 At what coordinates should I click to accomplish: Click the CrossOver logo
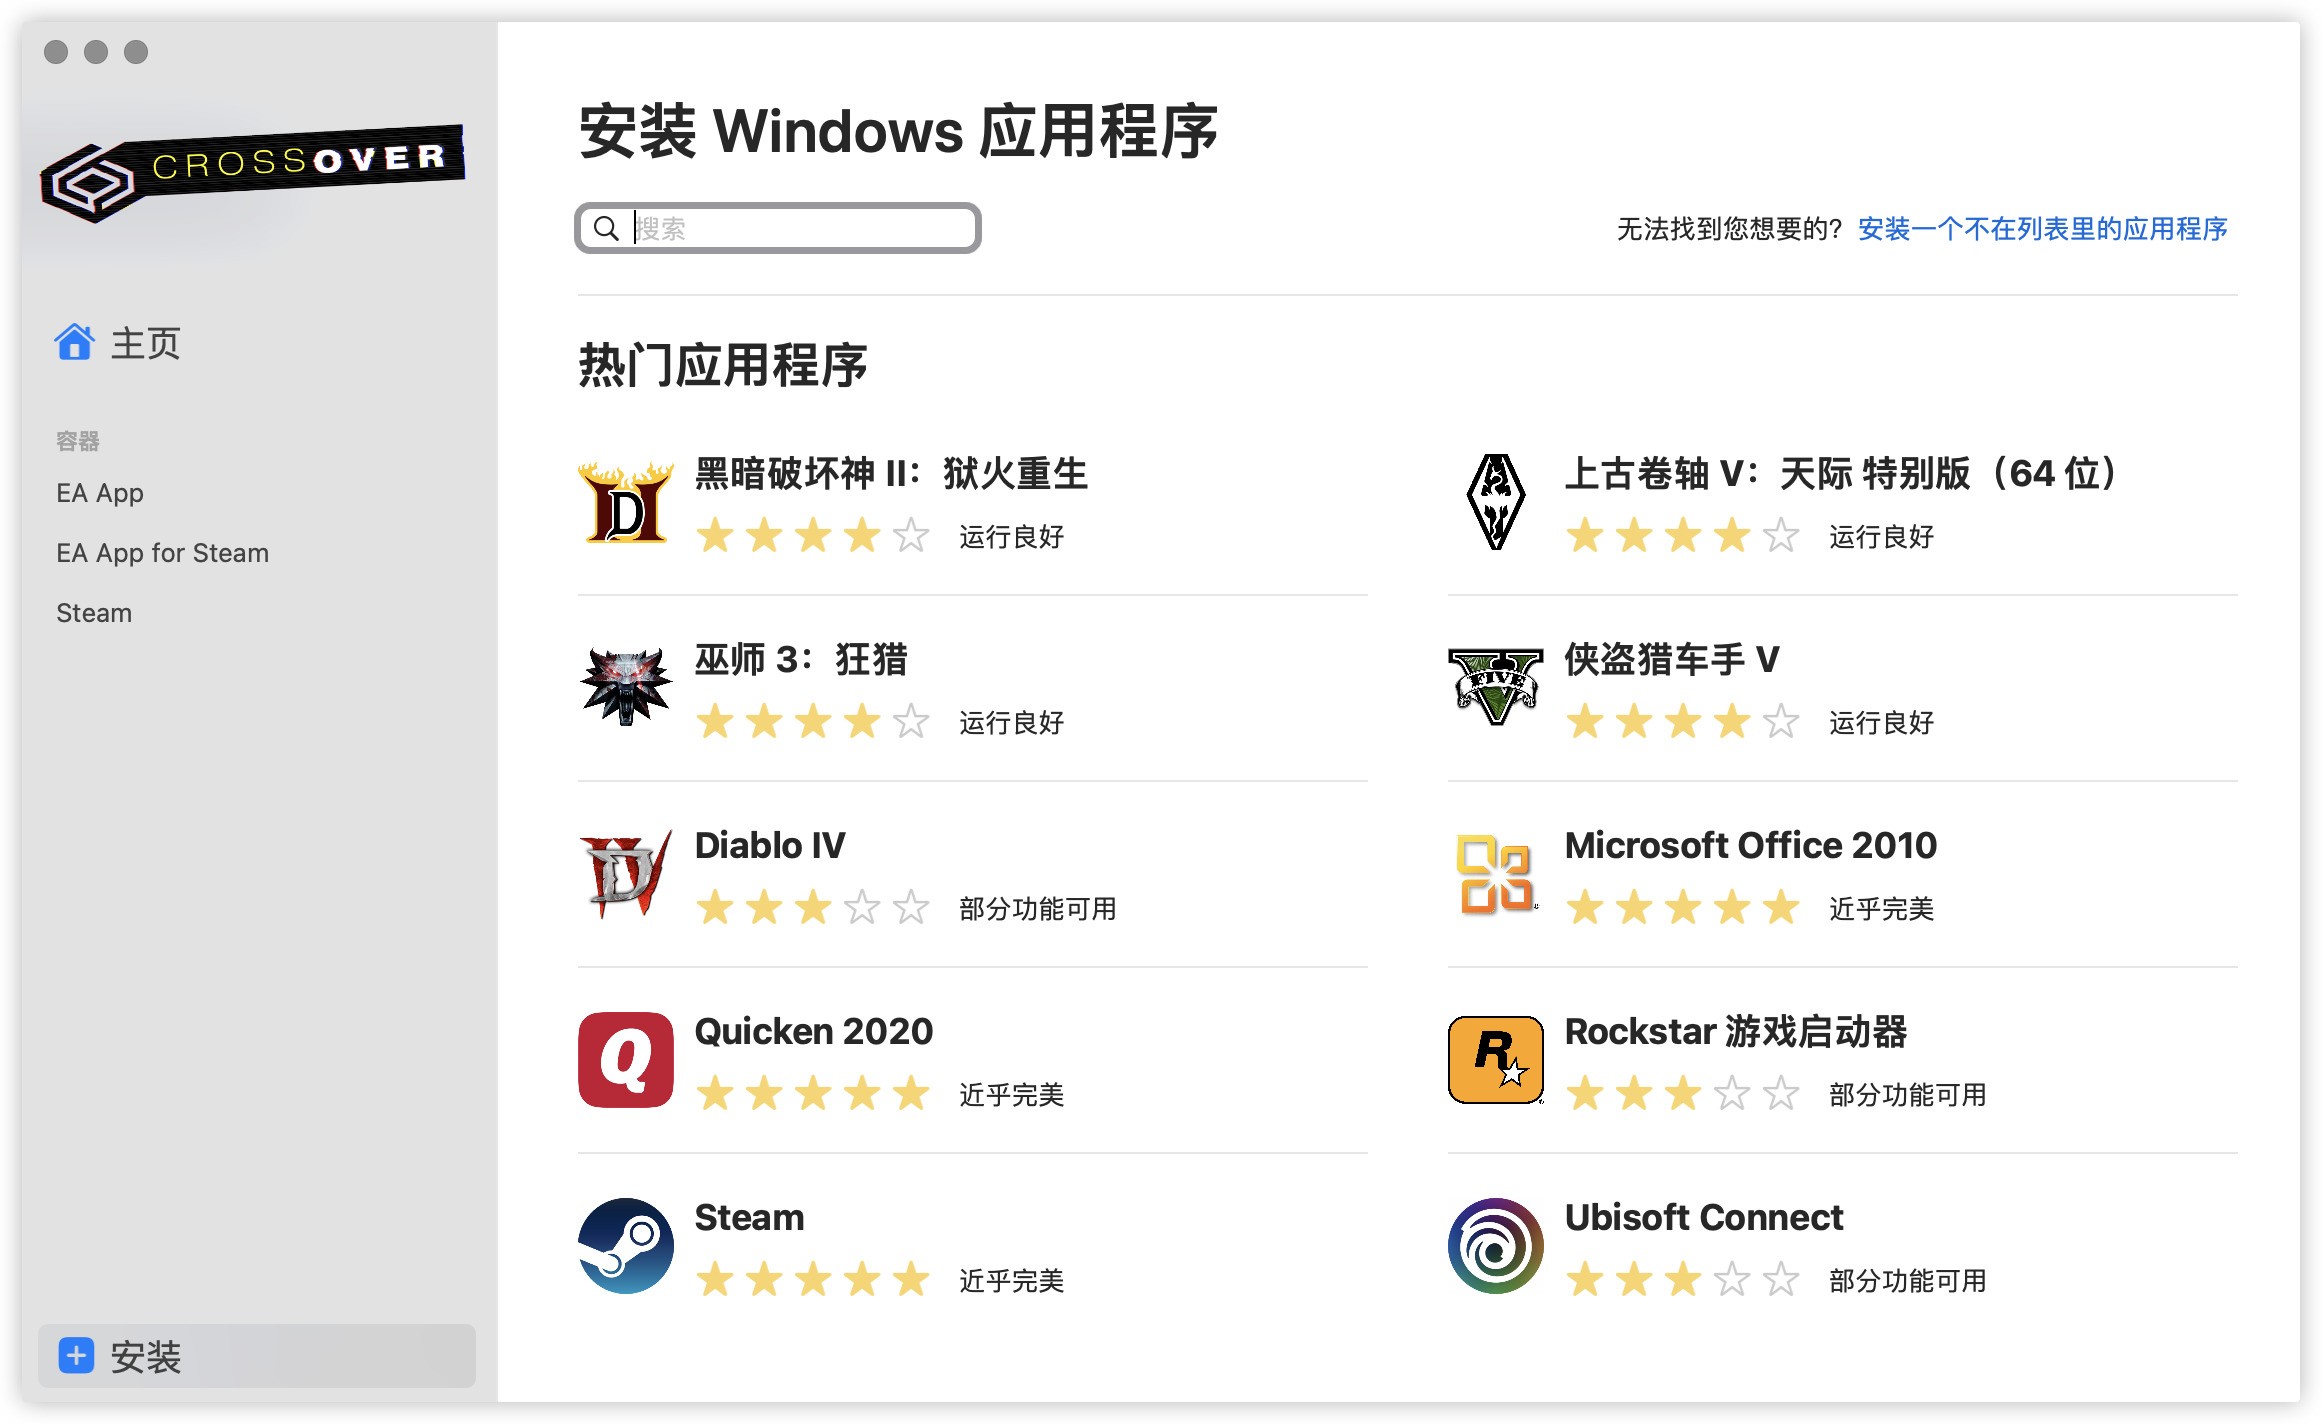(255, 170)
